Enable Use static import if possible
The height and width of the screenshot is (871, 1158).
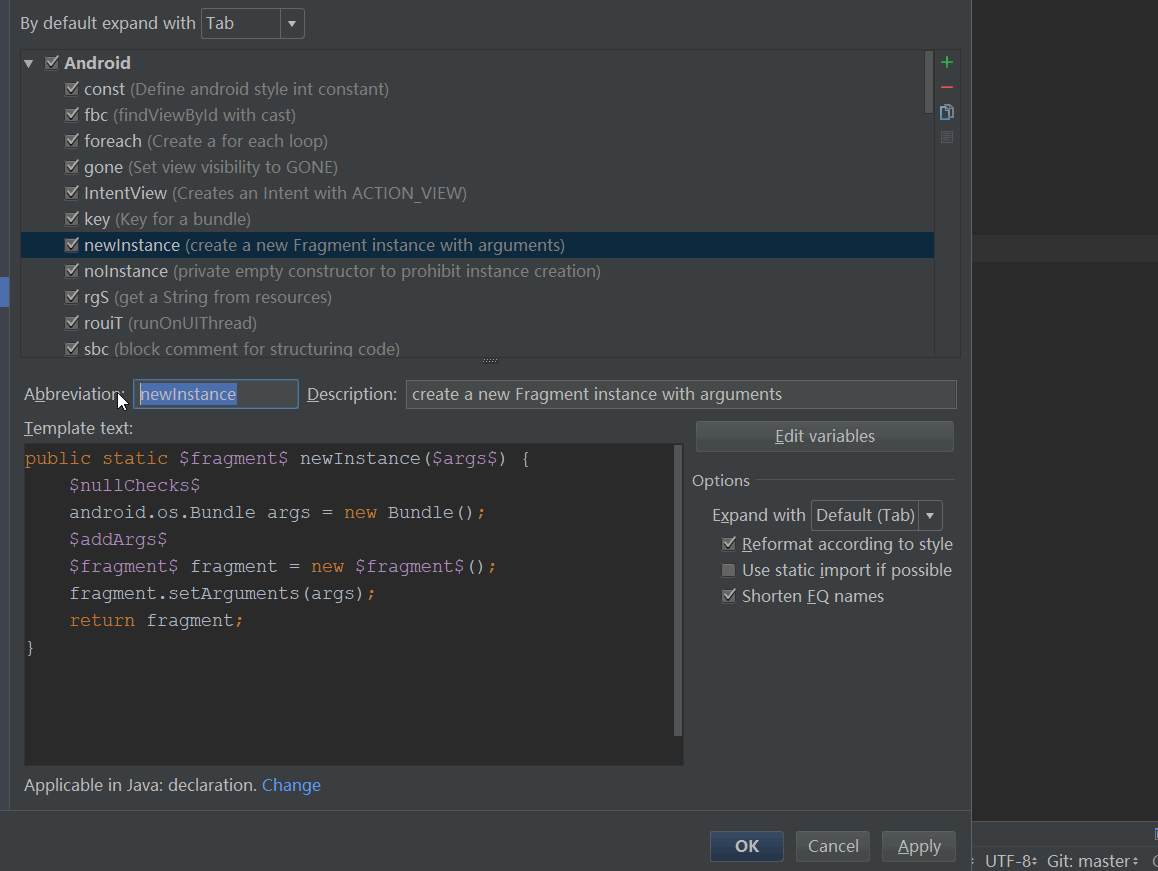(x=729, y=570)
